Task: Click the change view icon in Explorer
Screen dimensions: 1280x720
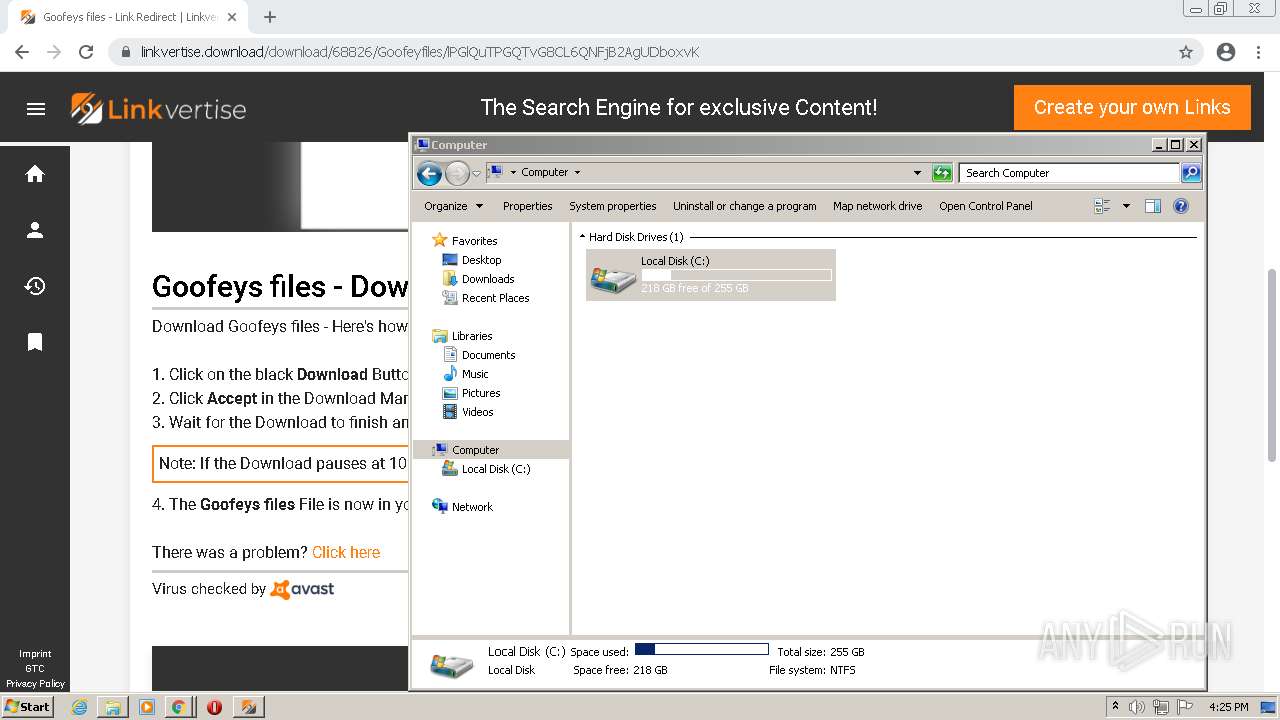Action: click(x=1103, y=206)
